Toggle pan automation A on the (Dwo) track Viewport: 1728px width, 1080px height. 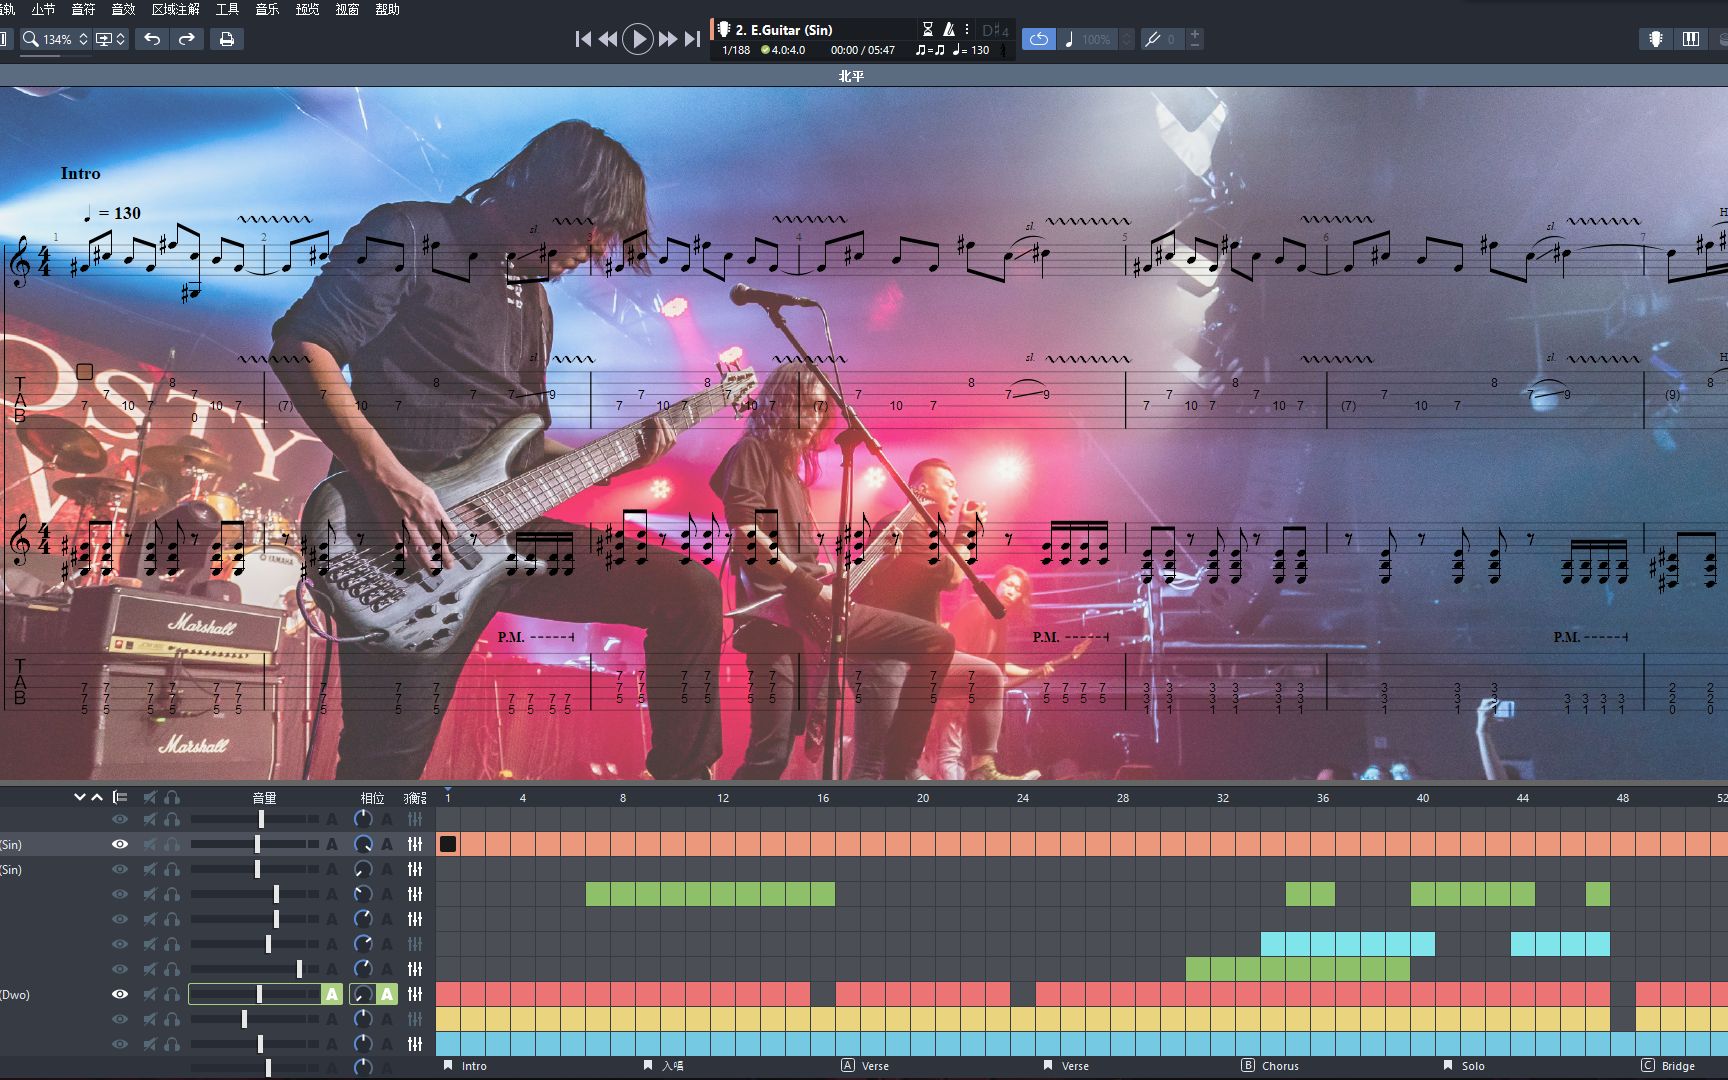coord(387,994)
